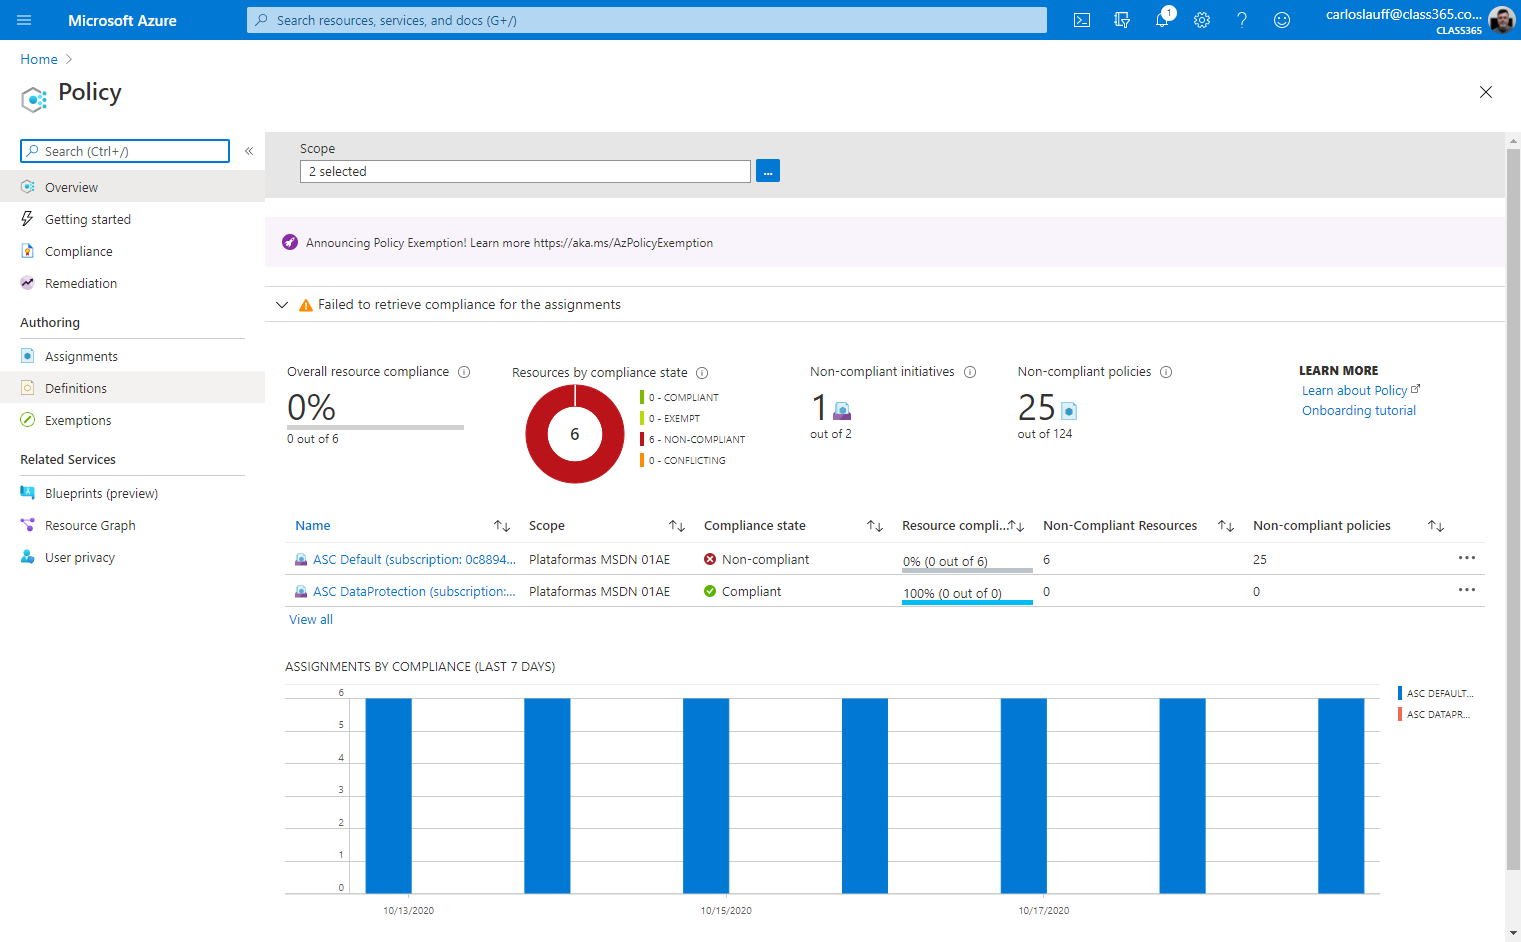The width and height of the screenshot is (1521, 942).
Task: Show info for Overall resource compliance
Action: [x=464, y=372]
